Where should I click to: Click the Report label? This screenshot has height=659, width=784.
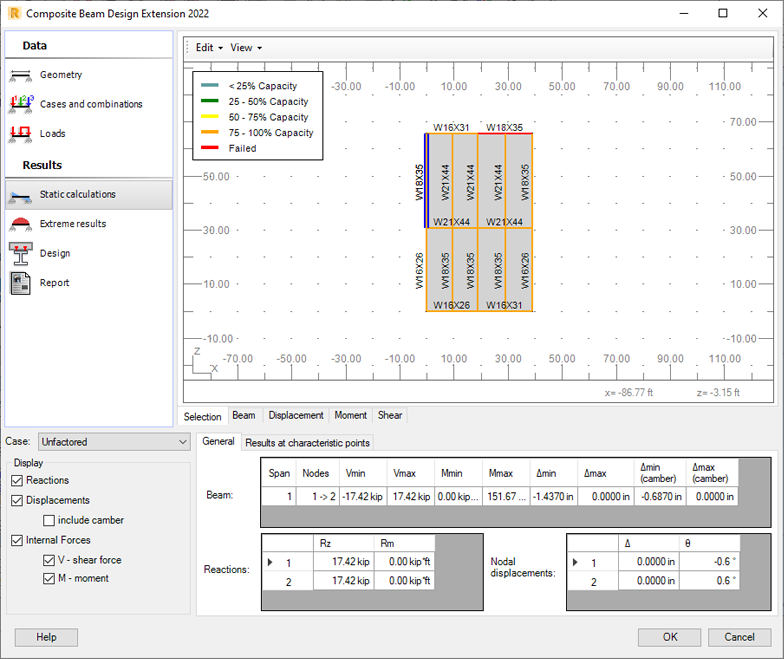pos(54,283)
